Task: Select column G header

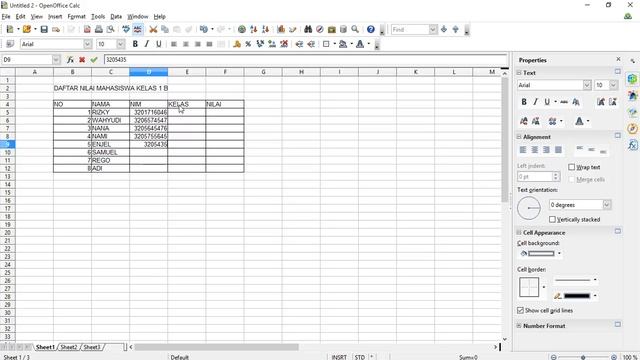Action: pos(263,72)
